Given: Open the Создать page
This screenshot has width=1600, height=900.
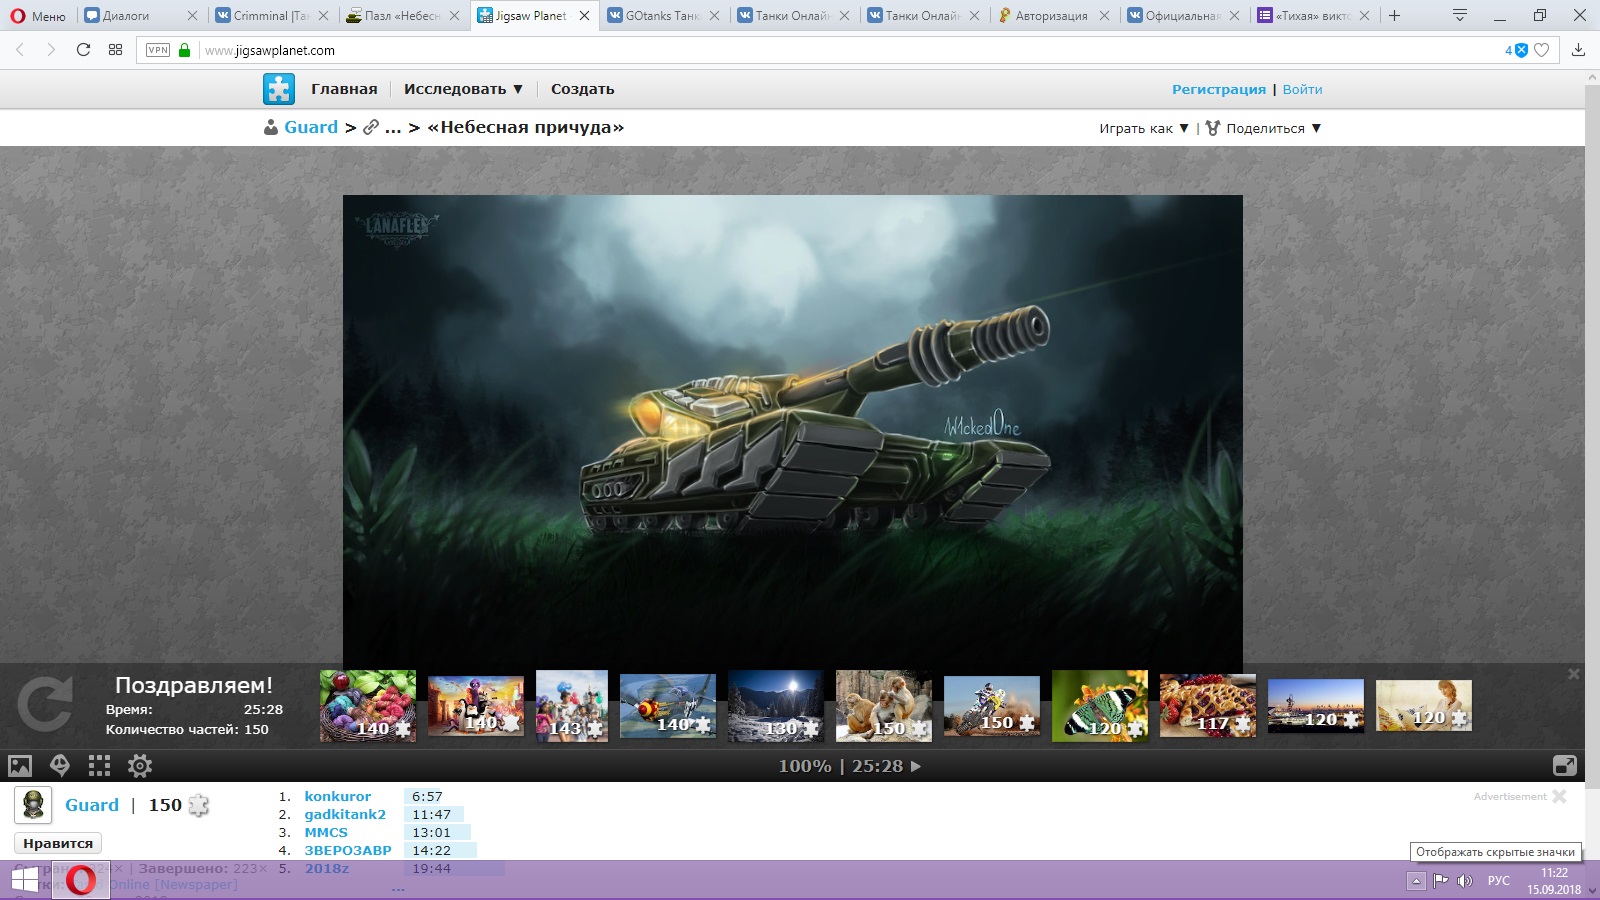Looking at the screenshot, I should [583, 89].
